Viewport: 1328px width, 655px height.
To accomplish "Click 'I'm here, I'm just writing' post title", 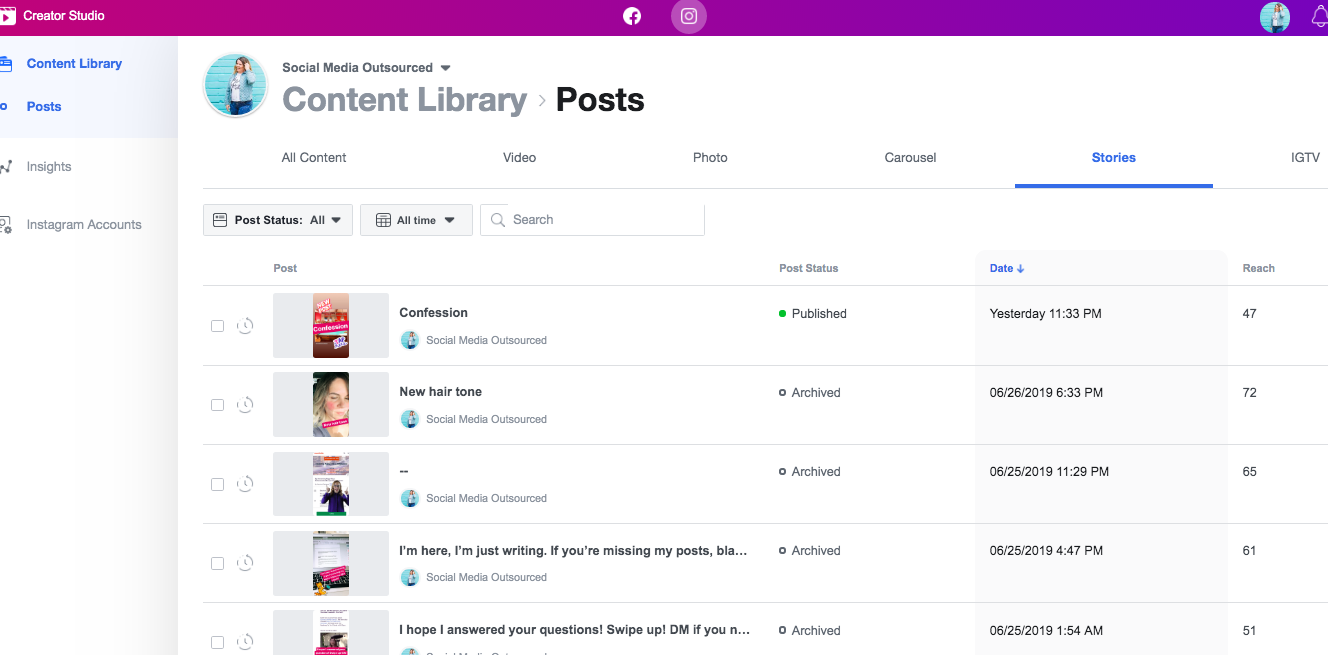I will coord(573,551).
